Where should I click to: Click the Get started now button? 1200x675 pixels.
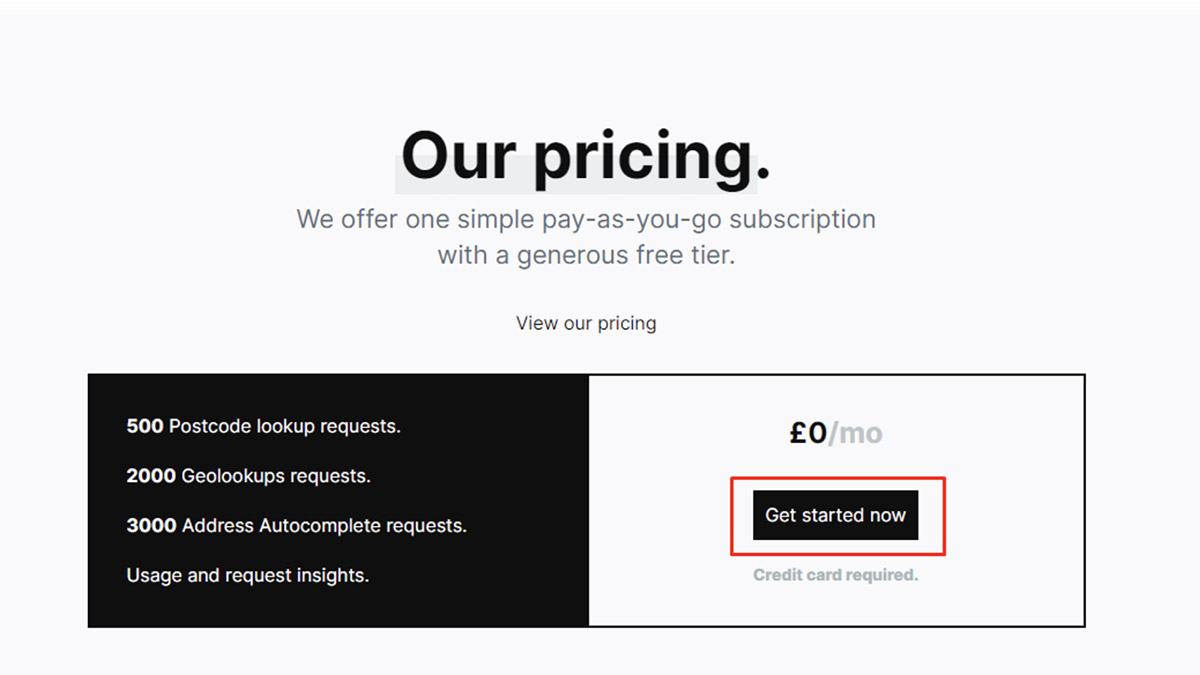(x=835, y=516)
